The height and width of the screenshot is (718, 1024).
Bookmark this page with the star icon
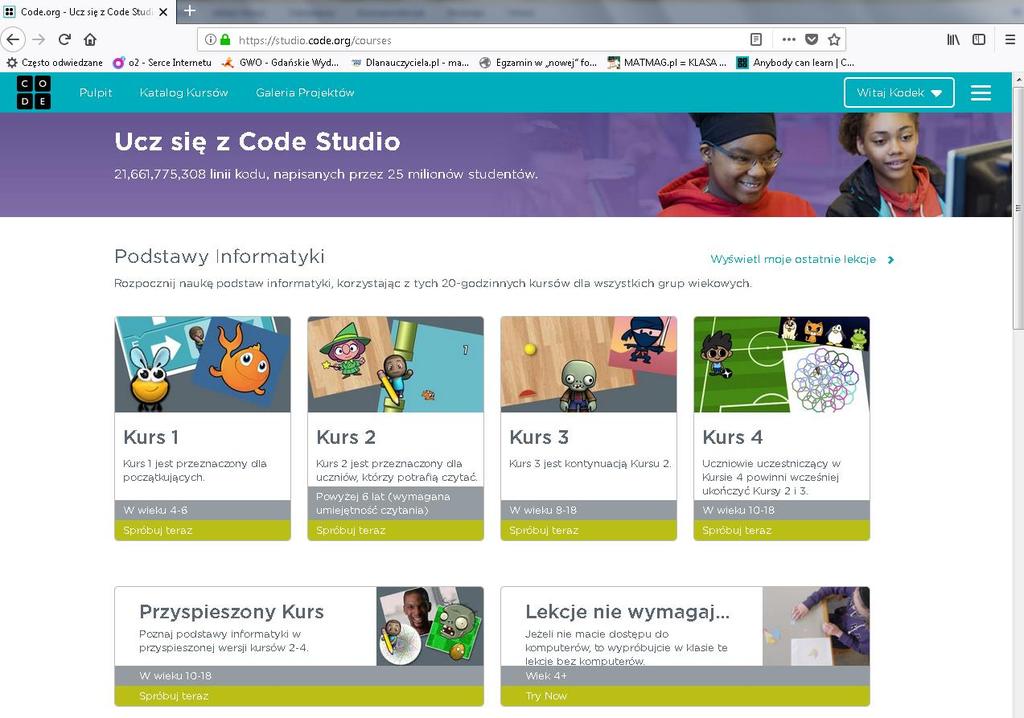834,40
